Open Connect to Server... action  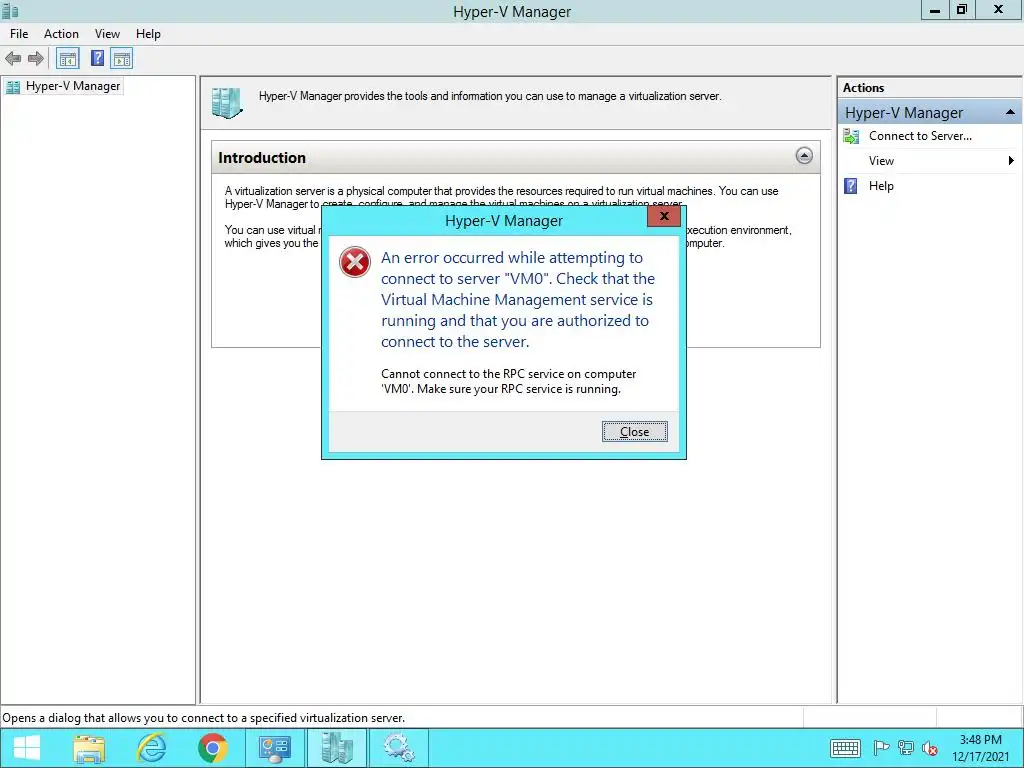coord(920,136)
